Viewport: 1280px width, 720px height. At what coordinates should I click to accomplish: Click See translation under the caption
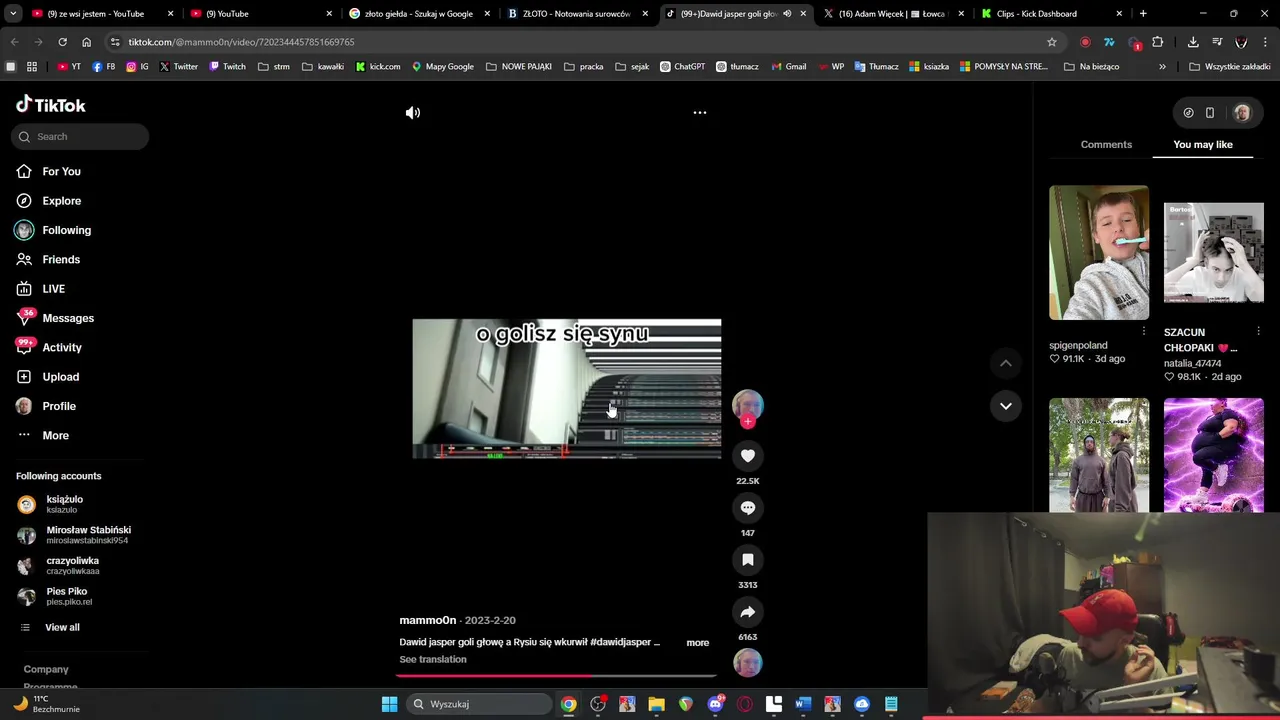(x=433, y=660)
